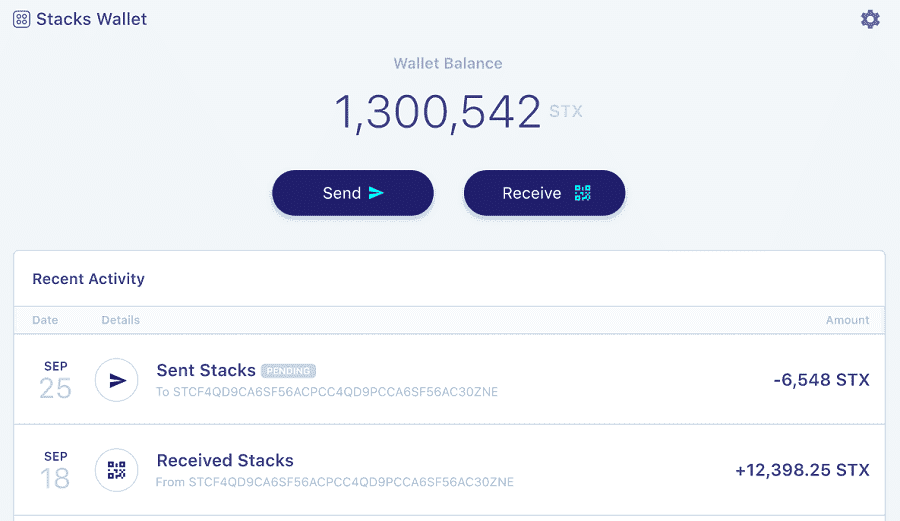Click the Wallet Balance label
The width and height of the screenshot is (900, 521).
448,63
